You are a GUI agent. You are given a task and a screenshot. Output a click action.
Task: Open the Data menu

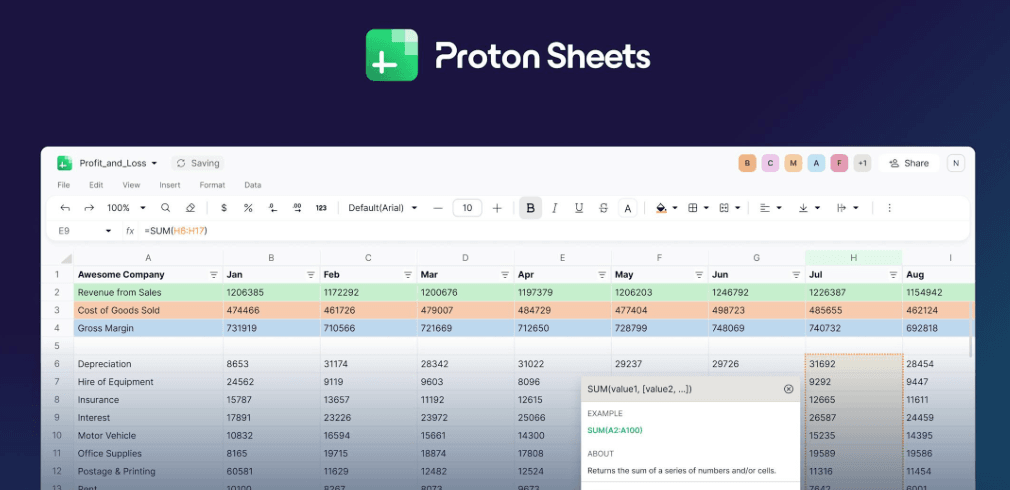point(252,185)
